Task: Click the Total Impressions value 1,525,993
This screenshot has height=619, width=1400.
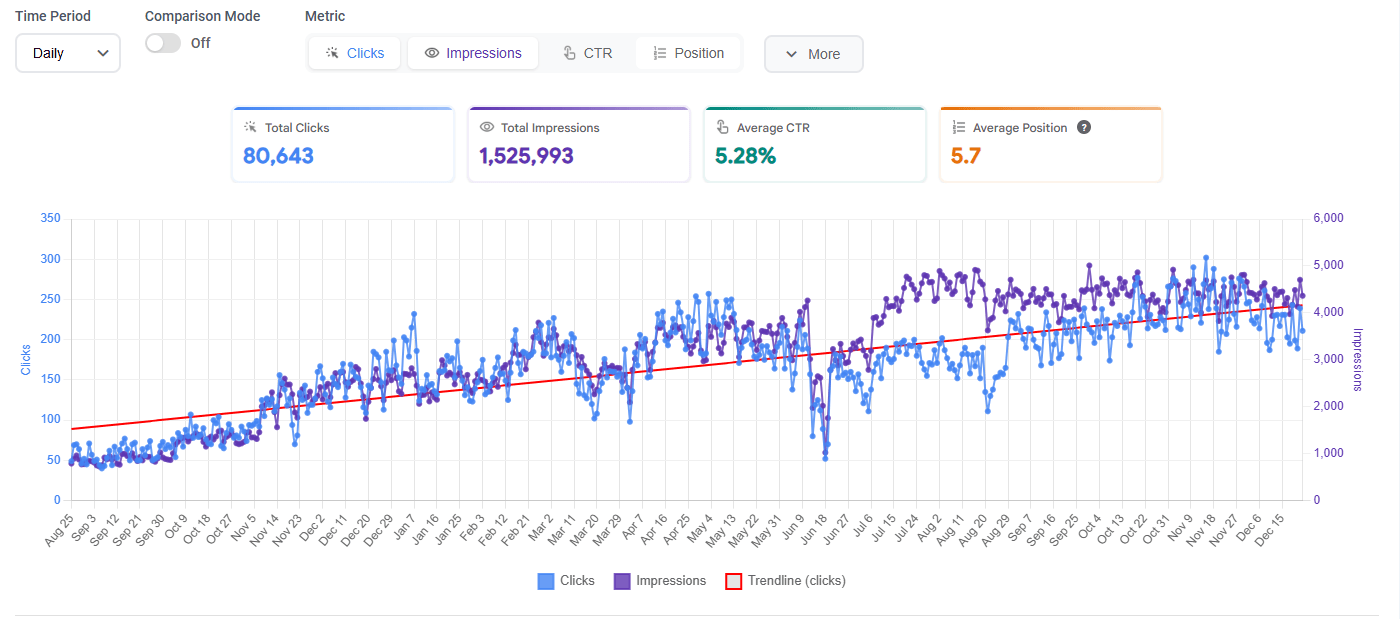Action: (526, 156)
